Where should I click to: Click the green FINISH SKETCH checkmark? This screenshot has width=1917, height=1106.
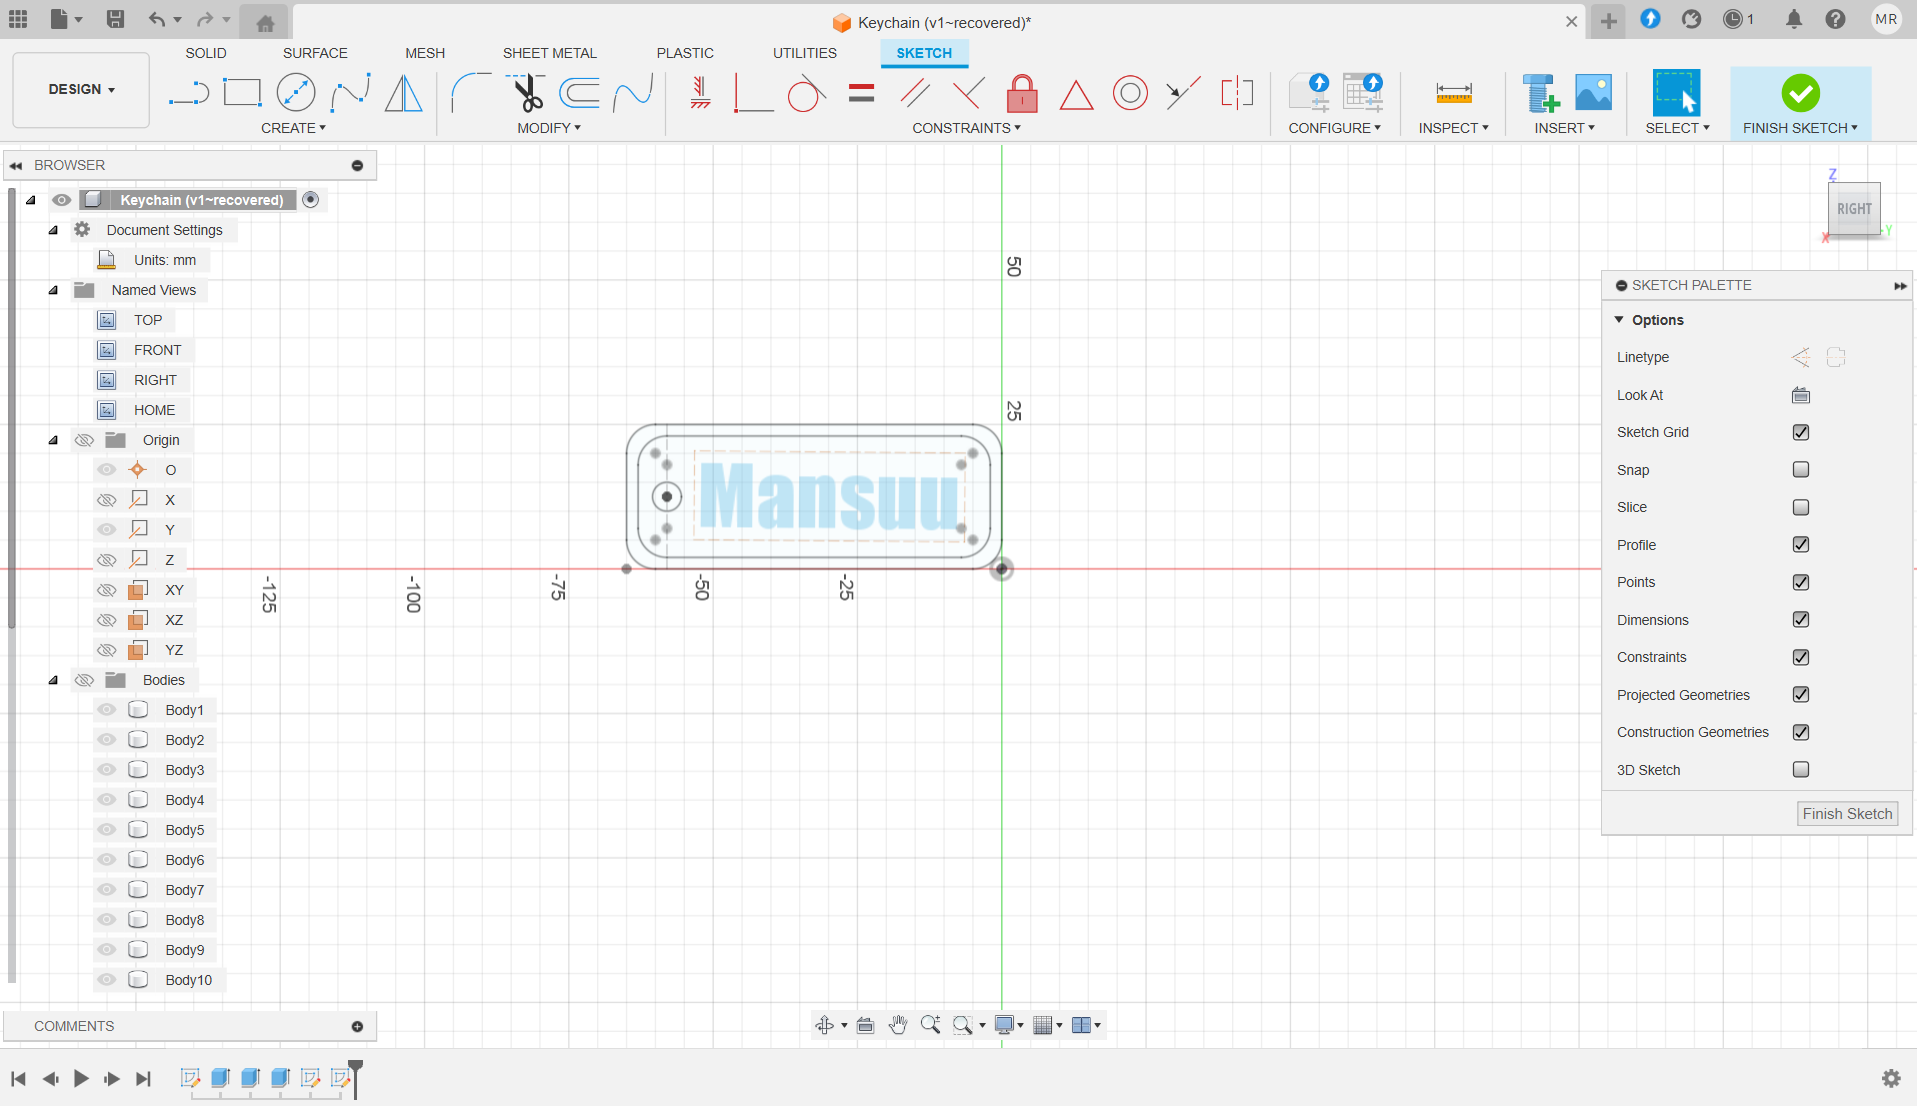point(1800,93)
